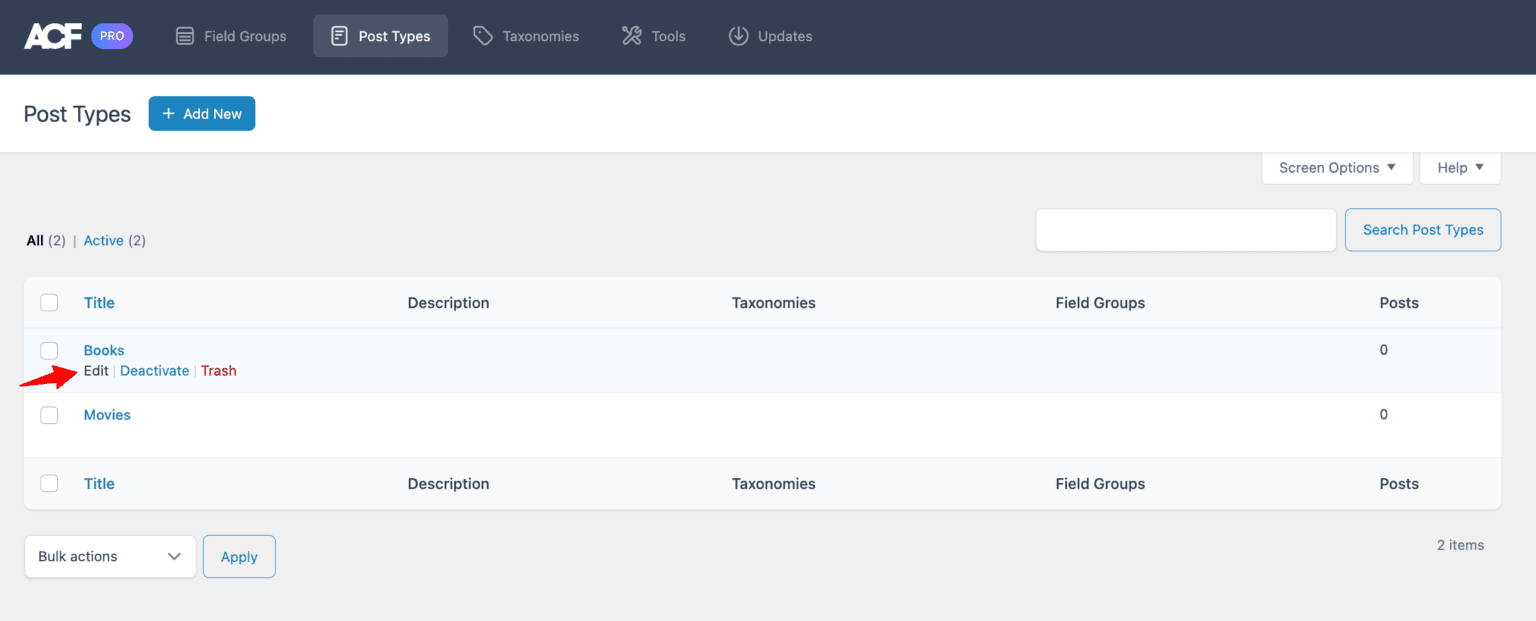Click the Updates download icon
1536x621 pixels.
pyautogui.click(x=738, y=35)
